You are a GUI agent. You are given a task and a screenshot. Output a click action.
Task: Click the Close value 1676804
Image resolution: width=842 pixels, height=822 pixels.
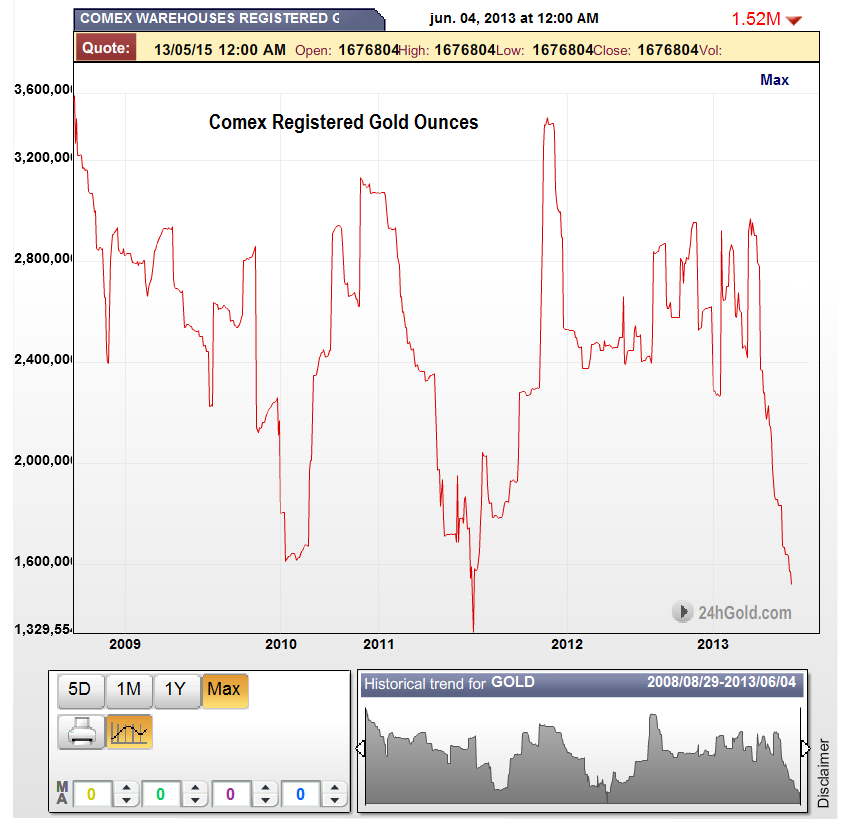(x=667, y=50)
